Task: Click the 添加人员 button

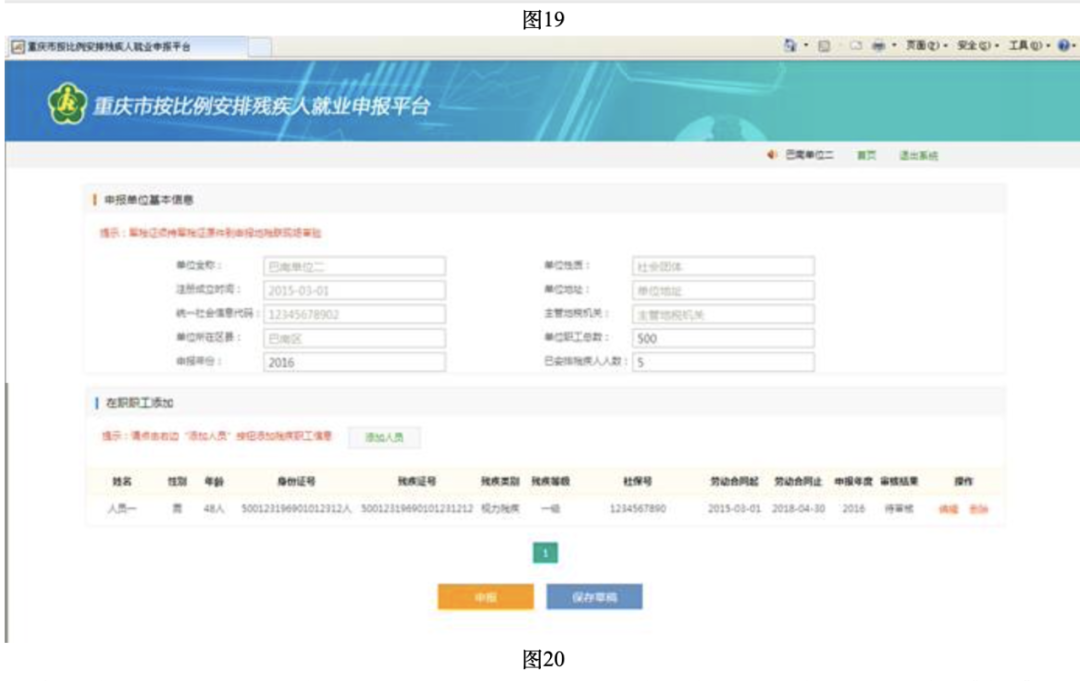Action: (384, 438)
